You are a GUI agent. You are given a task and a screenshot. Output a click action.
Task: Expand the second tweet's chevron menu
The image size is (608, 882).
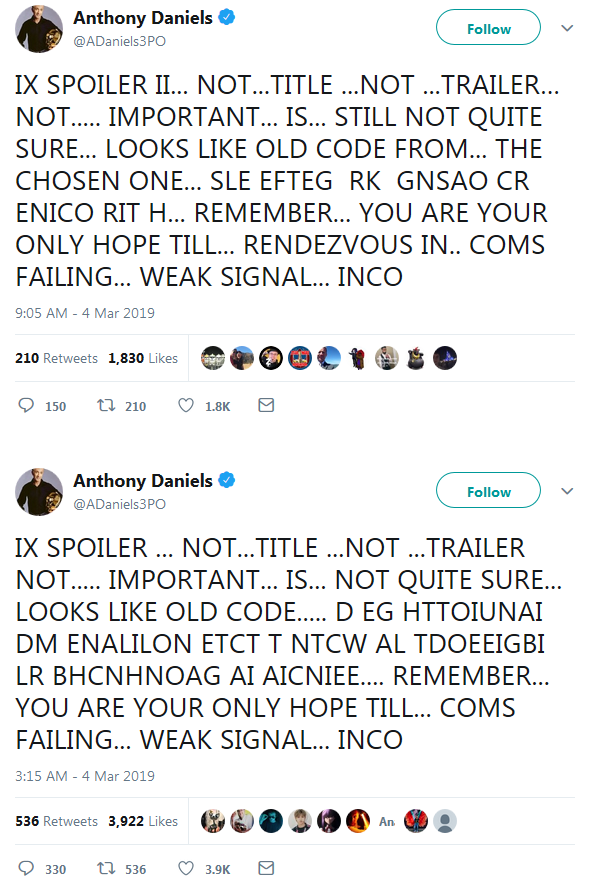pyautogui.click(x=567, y=491)
